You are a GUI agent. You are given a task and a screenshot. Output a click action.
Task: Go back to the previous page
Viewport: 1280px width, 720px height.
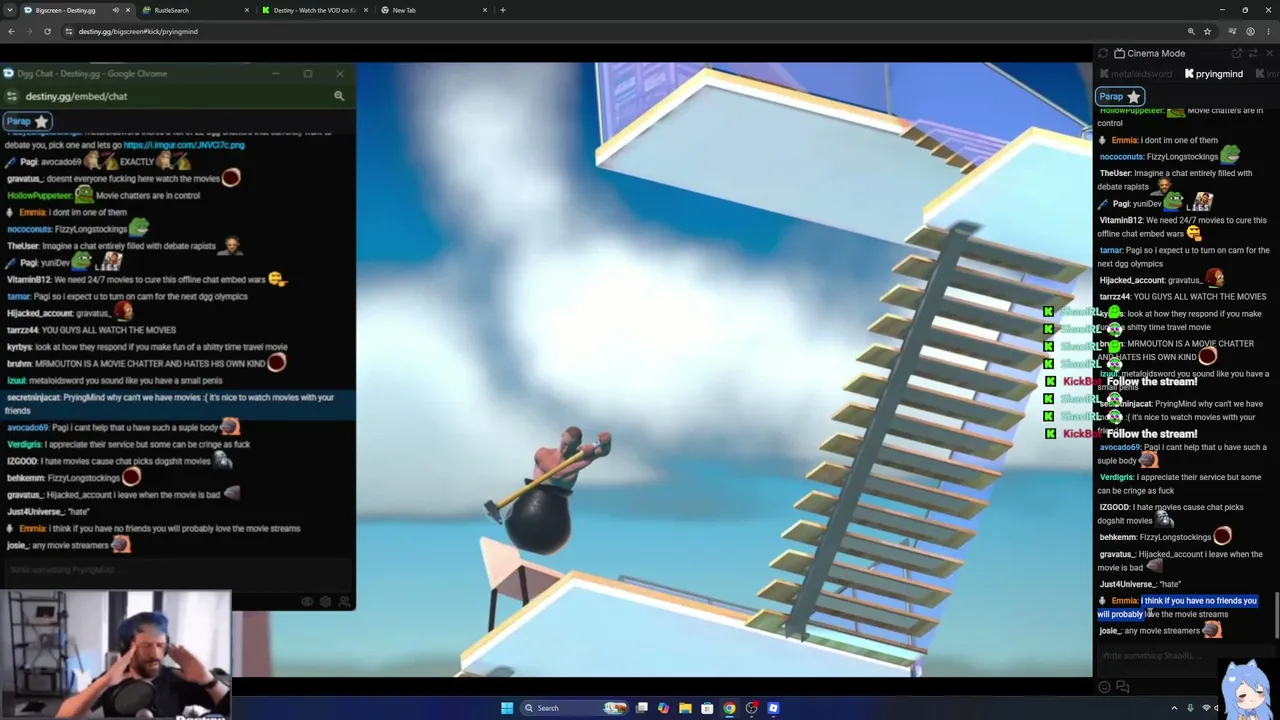11,31
